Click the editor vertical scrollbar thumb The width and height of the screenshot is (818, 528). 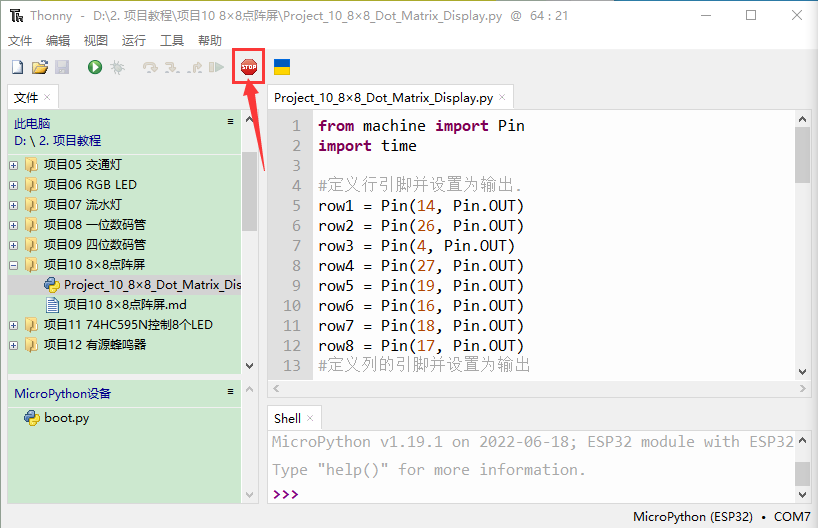[x=802, y=155]
